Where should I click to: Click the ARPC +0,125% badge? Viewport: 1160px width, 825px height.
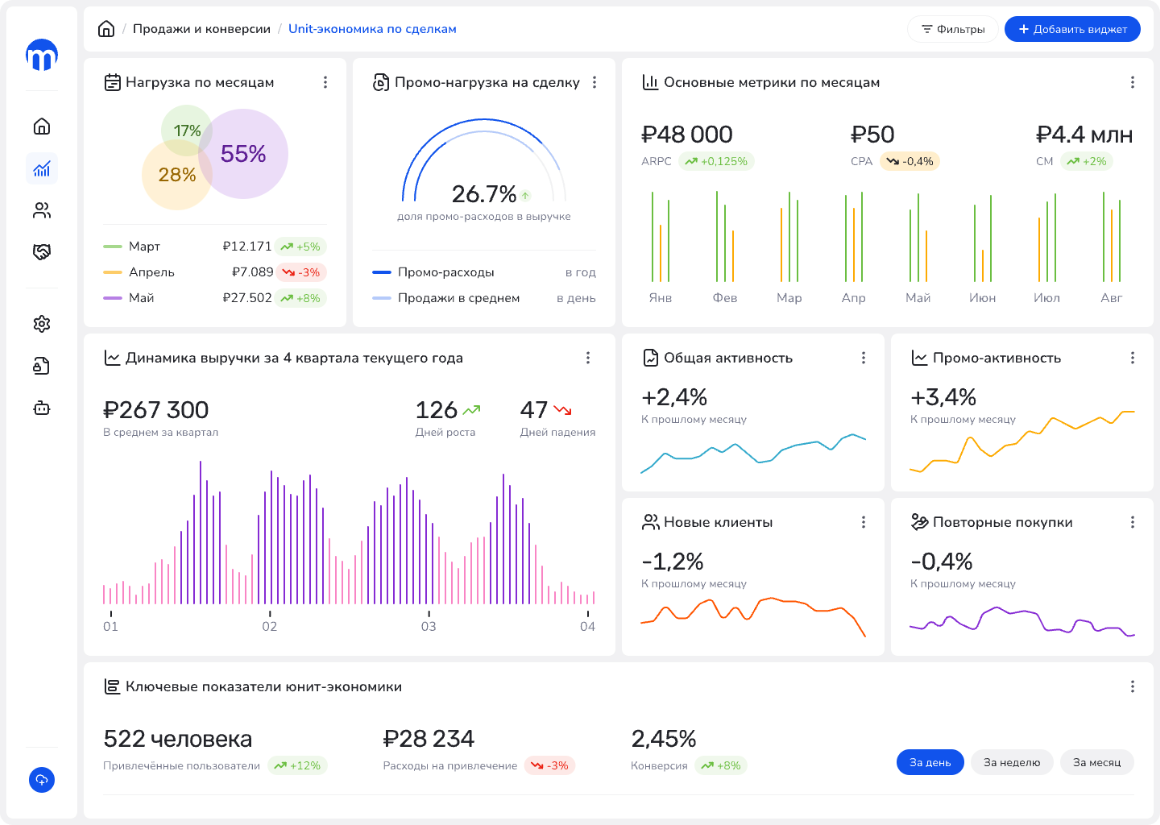click(x=716, y=161)
